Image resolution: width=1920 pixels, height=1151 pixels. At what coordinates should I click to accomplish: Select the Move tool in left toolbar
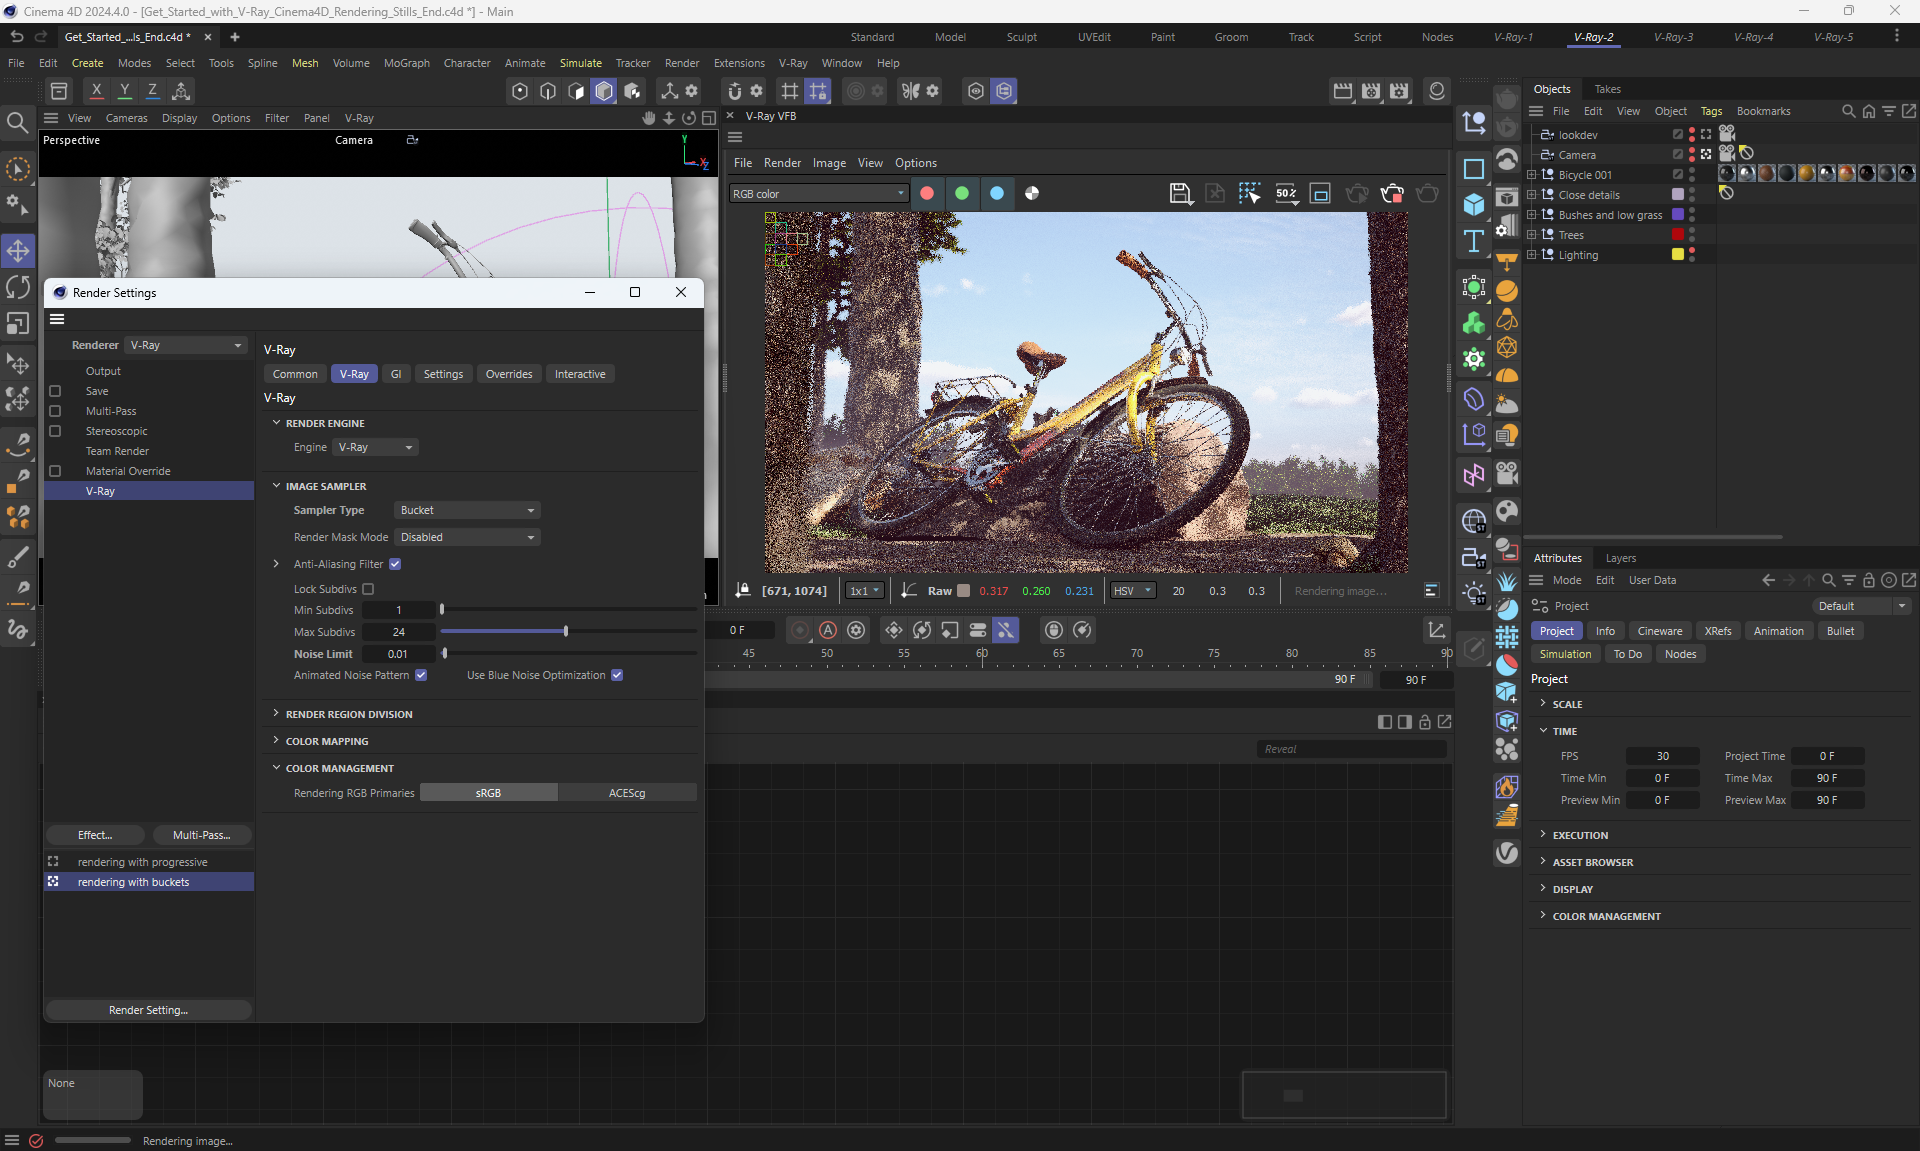(x=18, y=250)
